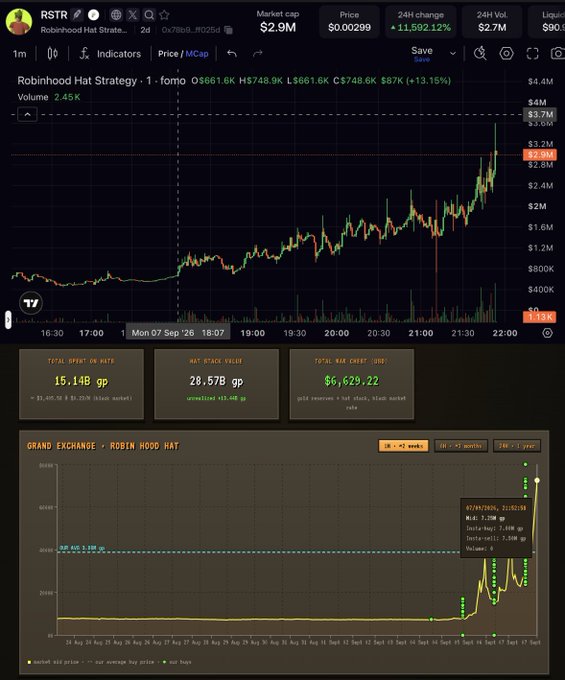Click the Market cap $2.9M stat
The height and width of the screenshot is (680, 565).
(278, 22)
